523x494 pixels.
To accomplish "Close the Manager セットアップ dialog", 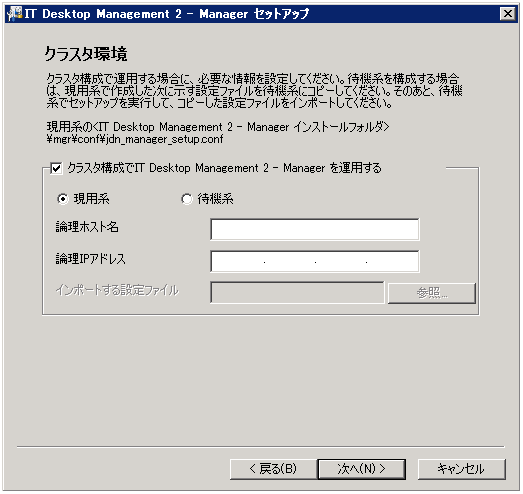I will (508, 14).
